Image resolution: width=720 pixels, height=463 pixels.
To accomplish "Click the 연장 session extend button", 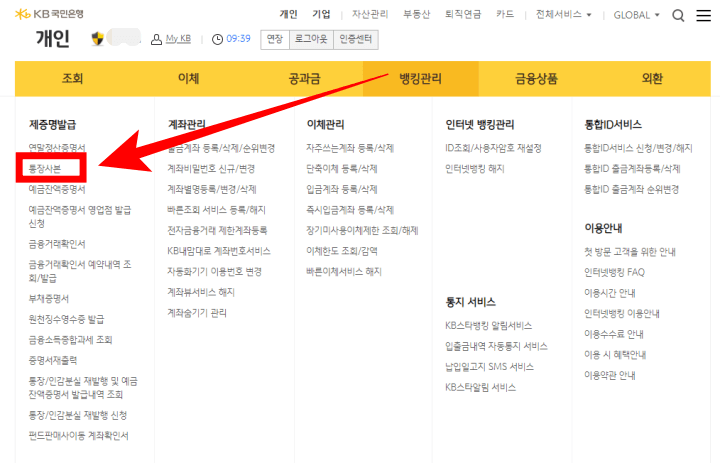I will coord(275,40).
